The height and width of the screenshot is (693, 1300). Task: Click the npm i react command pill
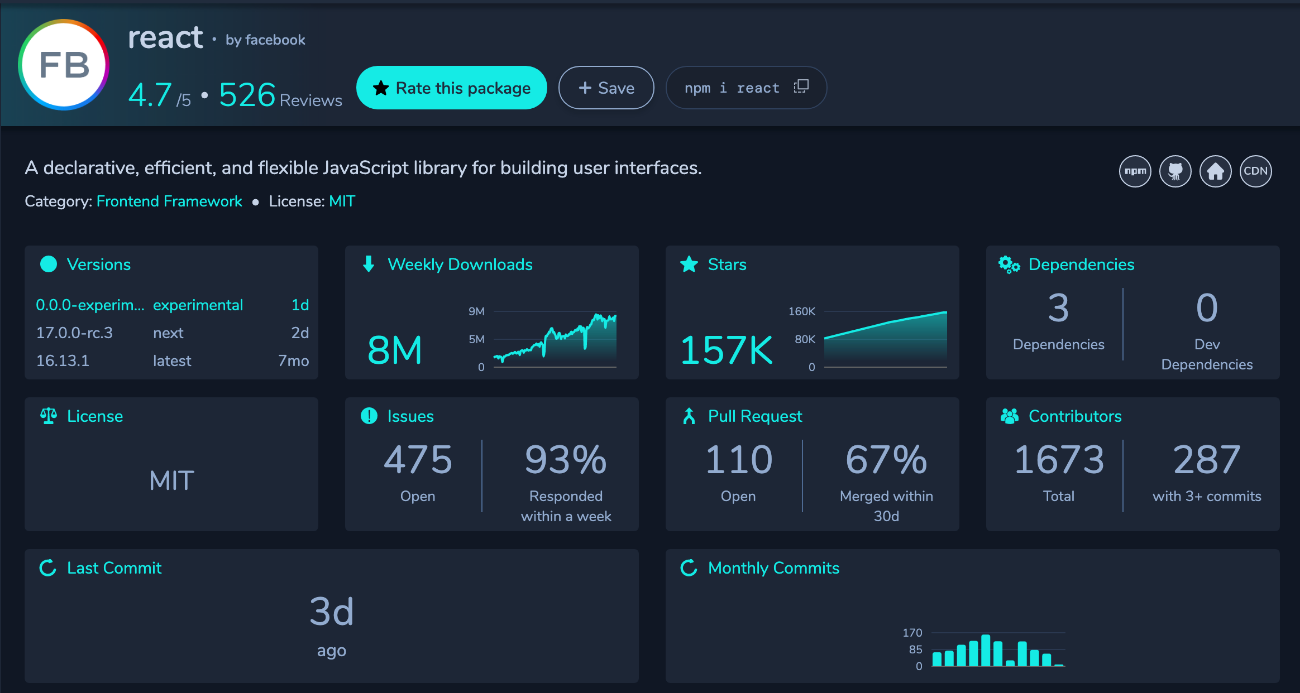[x=746, y=88]
